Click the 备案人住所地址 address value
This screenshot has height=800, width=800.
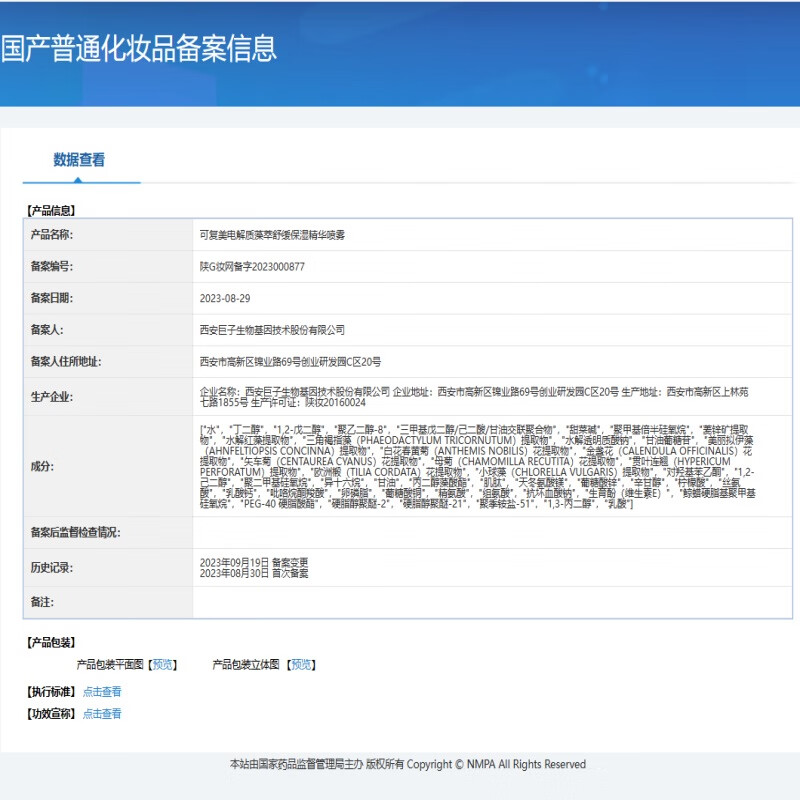(x=290, y=362)
